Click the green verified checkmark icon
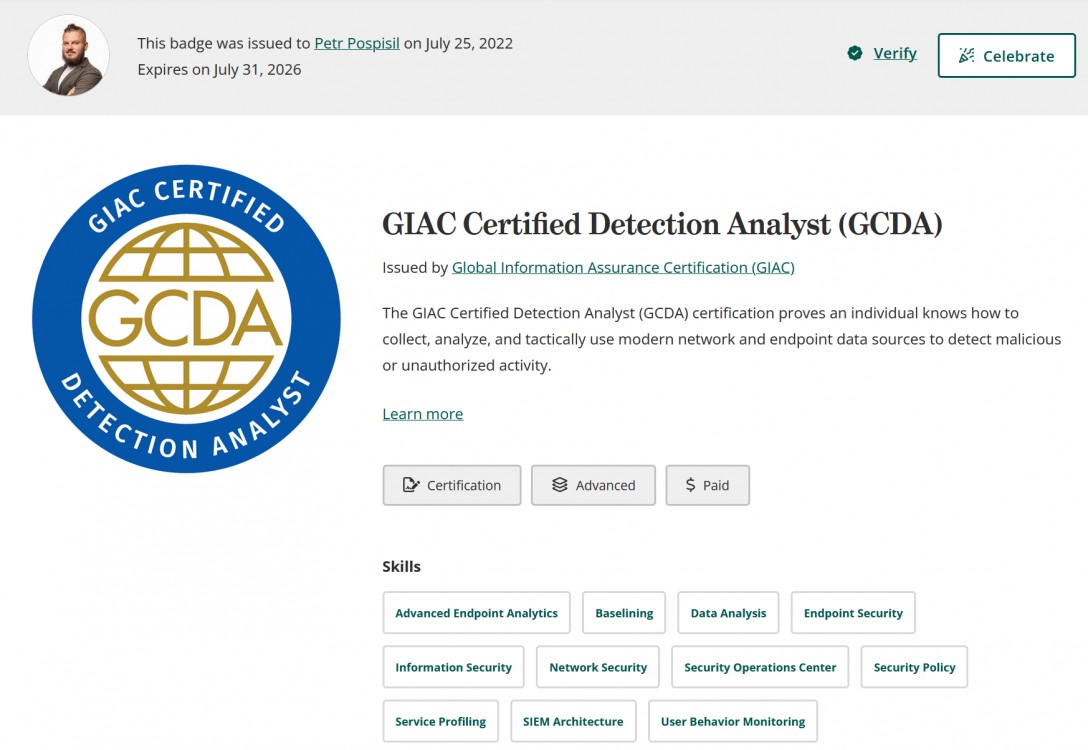 pyautogui.click(x=855, y=54)
